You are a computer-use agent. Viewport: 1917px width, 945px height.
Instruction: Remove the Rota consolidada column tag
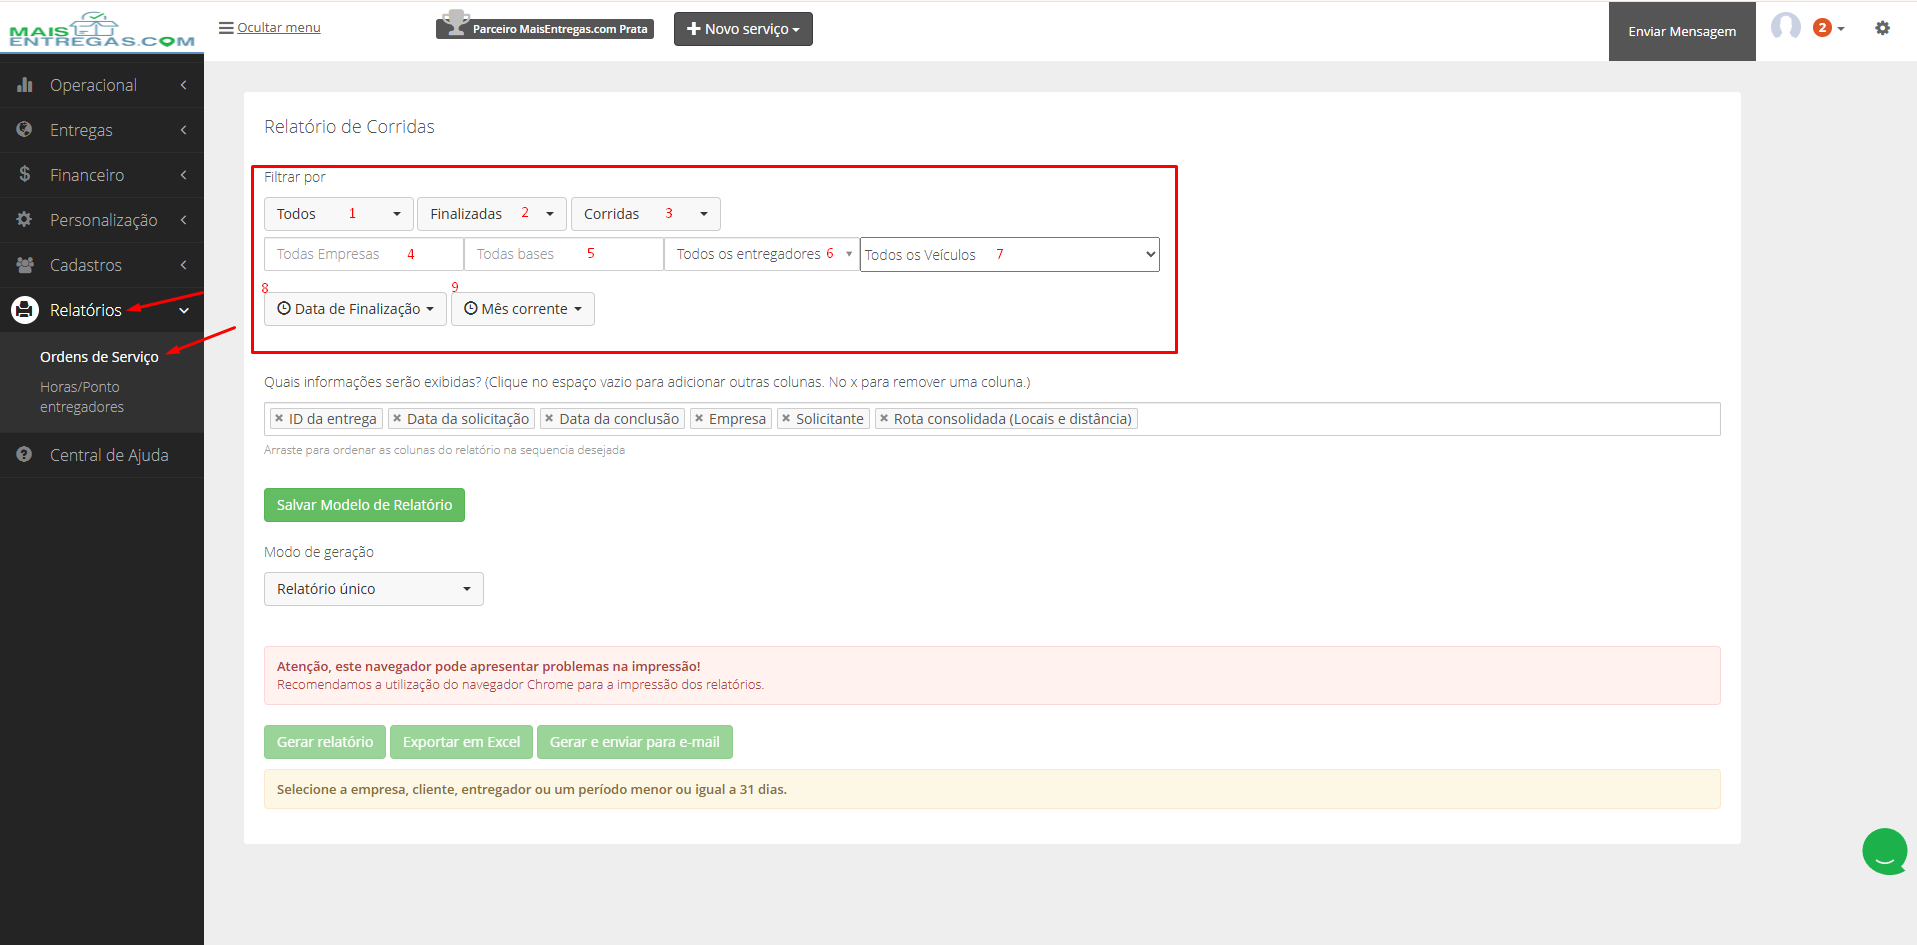[x=884, y=419]
